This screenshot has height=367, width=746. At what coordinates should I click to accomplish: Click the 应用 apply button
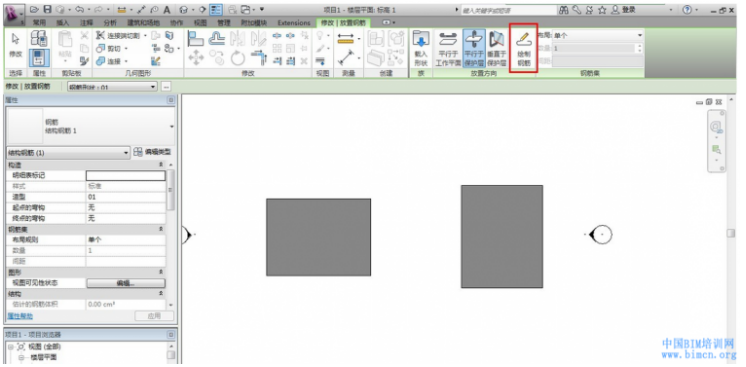pos(154,316)
